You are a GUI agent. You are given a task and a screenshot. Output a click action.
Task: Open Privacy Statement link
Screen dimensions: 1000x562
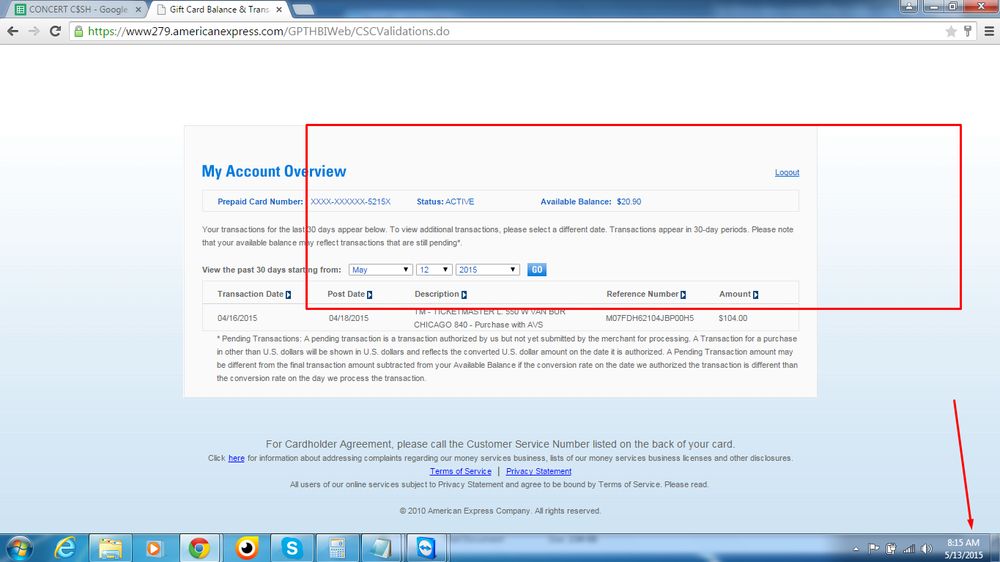pos(539,471)
